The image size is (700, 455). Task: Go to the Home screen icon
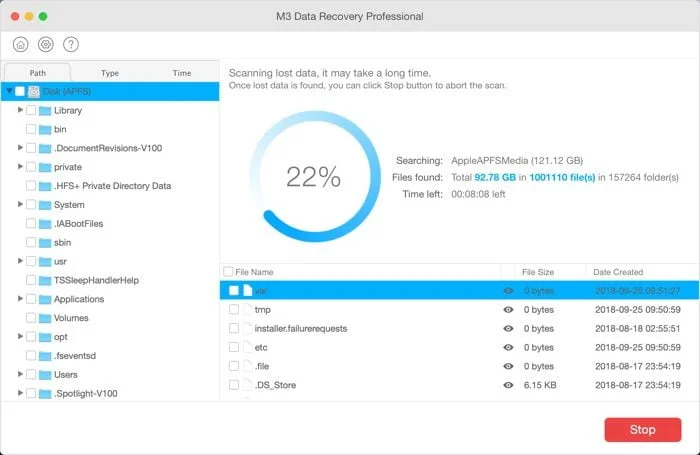(21, 44)
